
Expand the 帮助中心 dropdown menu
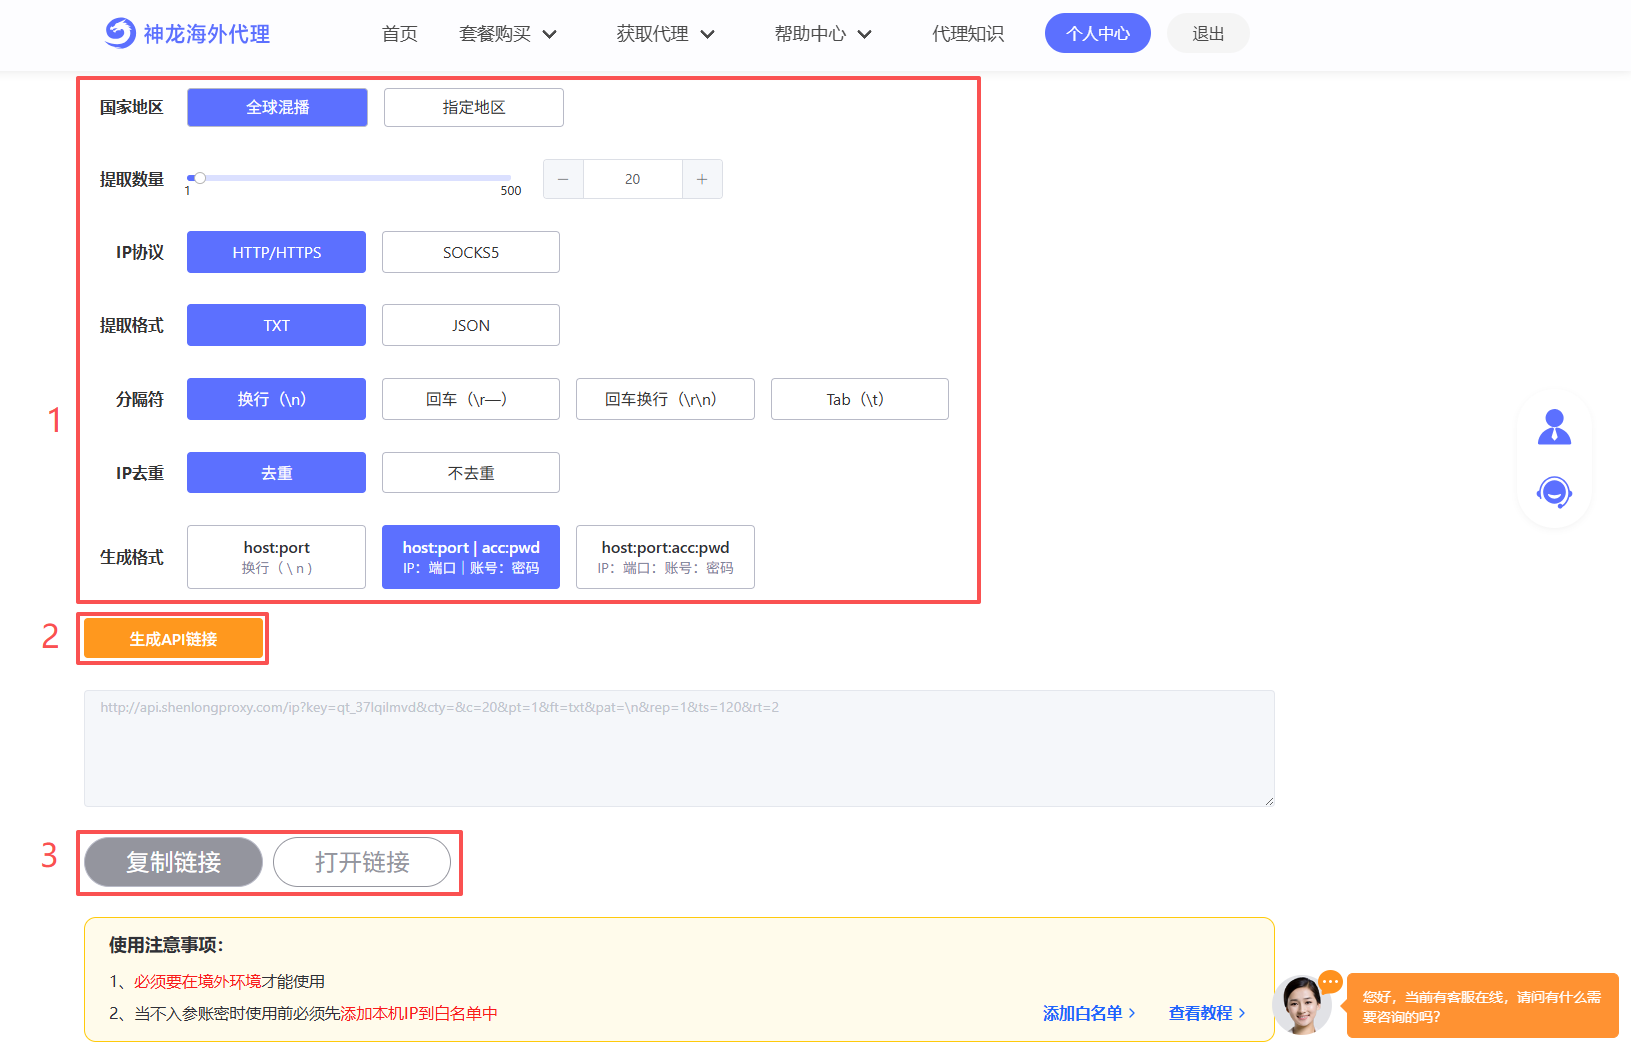coord(823,34)
